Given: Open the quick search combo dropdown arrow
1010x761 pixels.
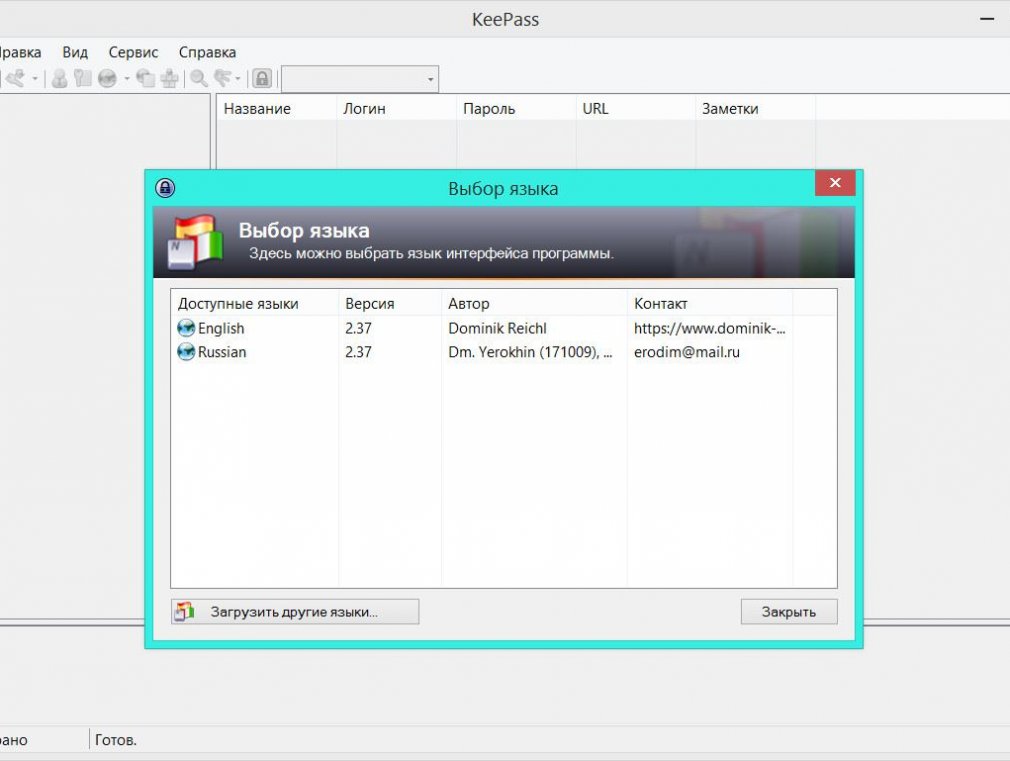Looking at the screenshot, I should [430, 79].
